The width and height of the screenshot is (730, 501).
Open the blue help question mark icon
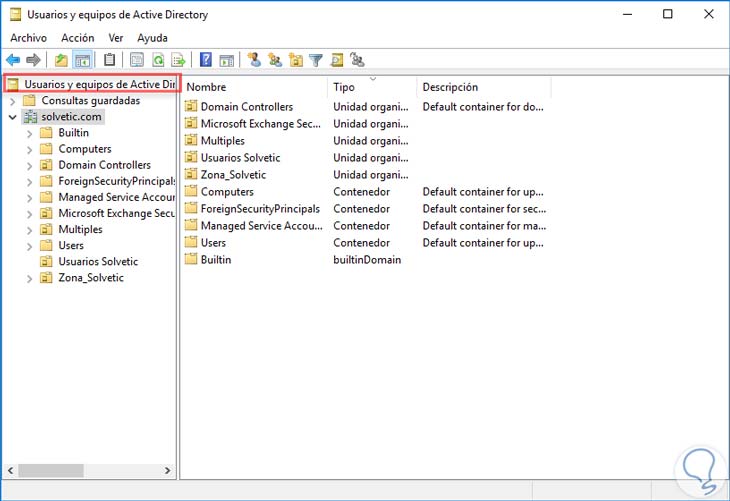pyautogui.click(x=205, y=60)
